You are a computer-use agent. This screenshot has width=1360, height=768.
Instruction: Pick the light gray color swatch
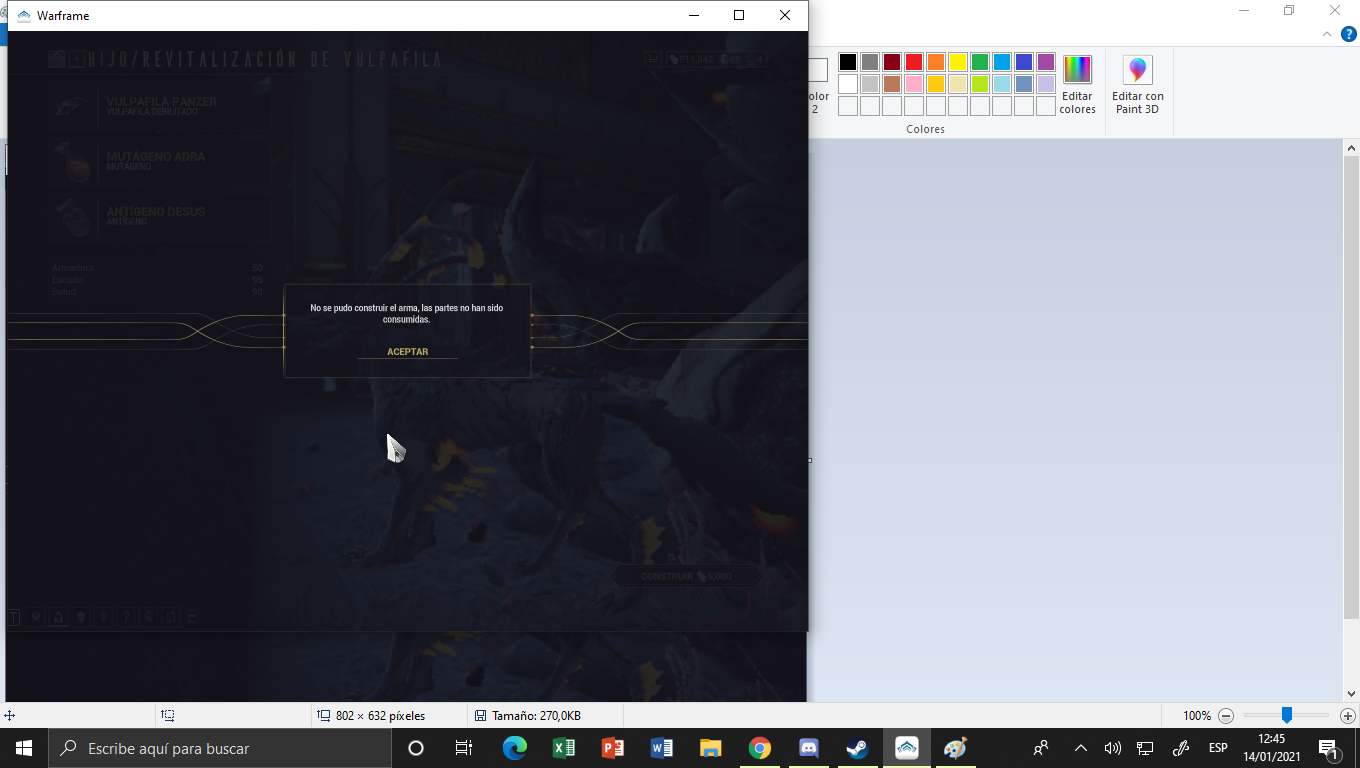click(870, 84)
